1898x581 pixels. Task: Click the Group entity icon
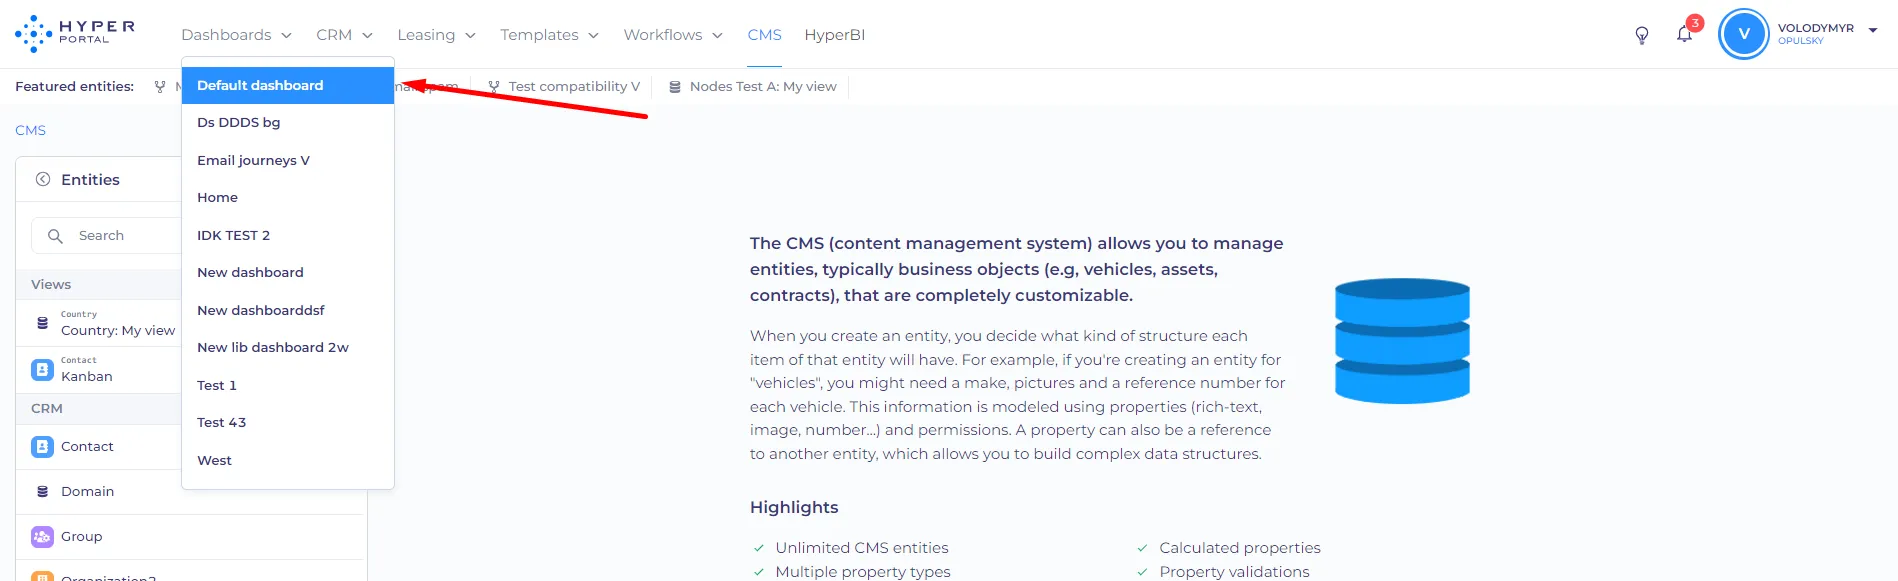click(42, 537)
